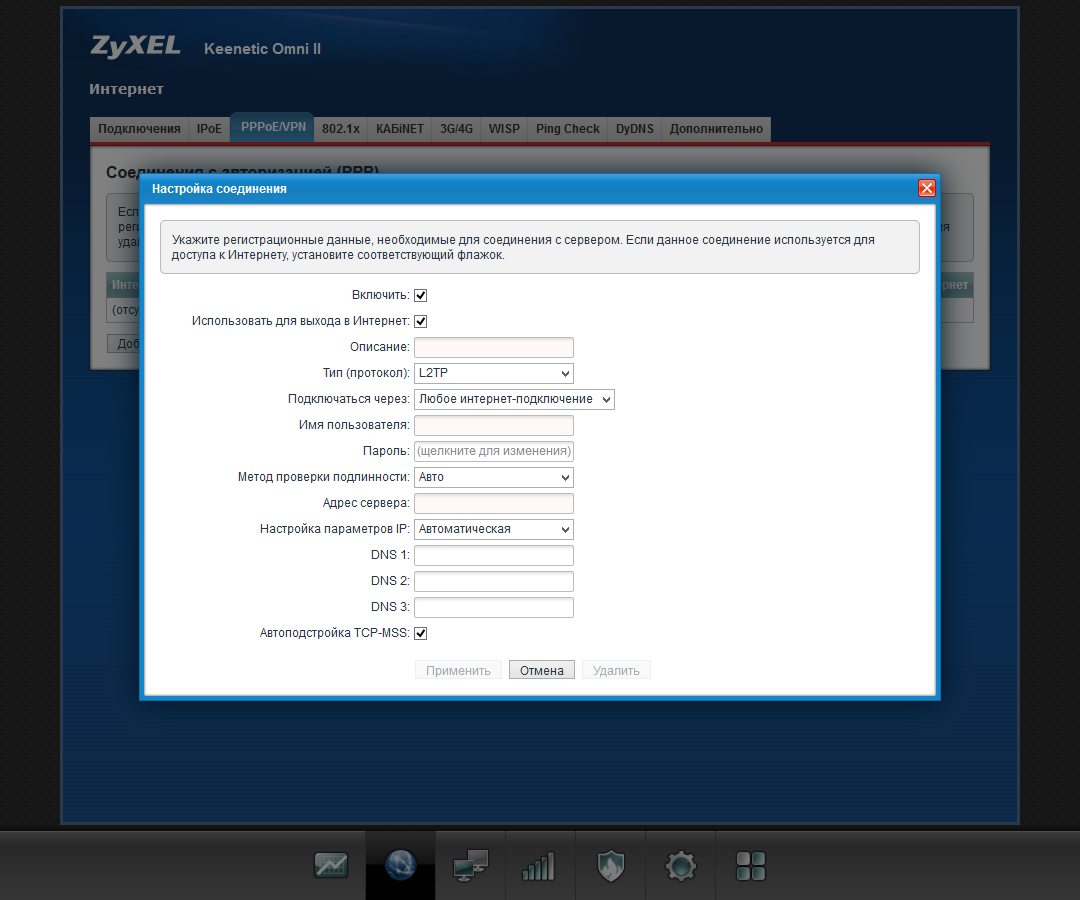Open the Internet globe icon

[401, 865]
